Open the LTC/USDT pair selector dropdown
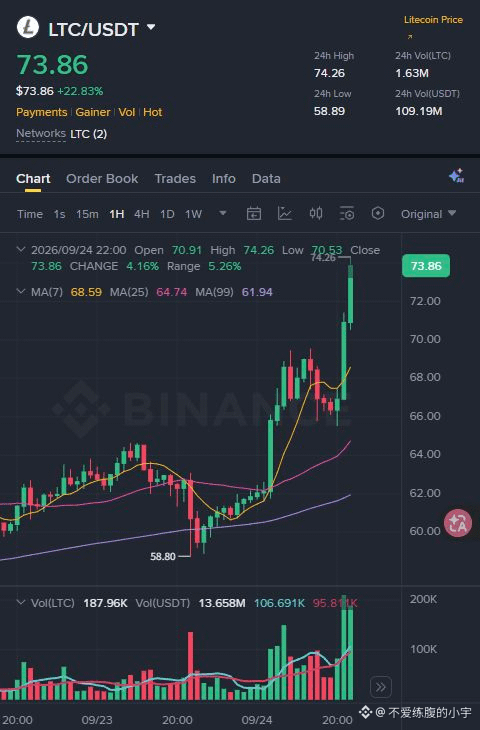 pos(101,29)
